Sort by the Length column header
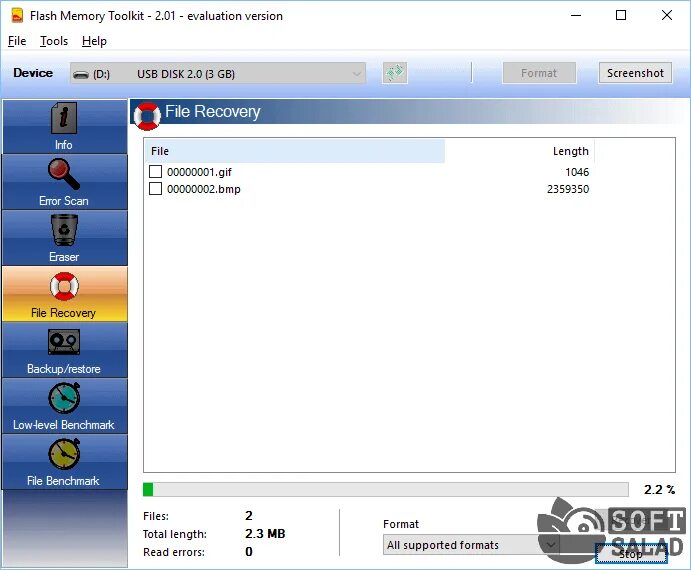This screenshot has height=570, width=691. (520, 151)
